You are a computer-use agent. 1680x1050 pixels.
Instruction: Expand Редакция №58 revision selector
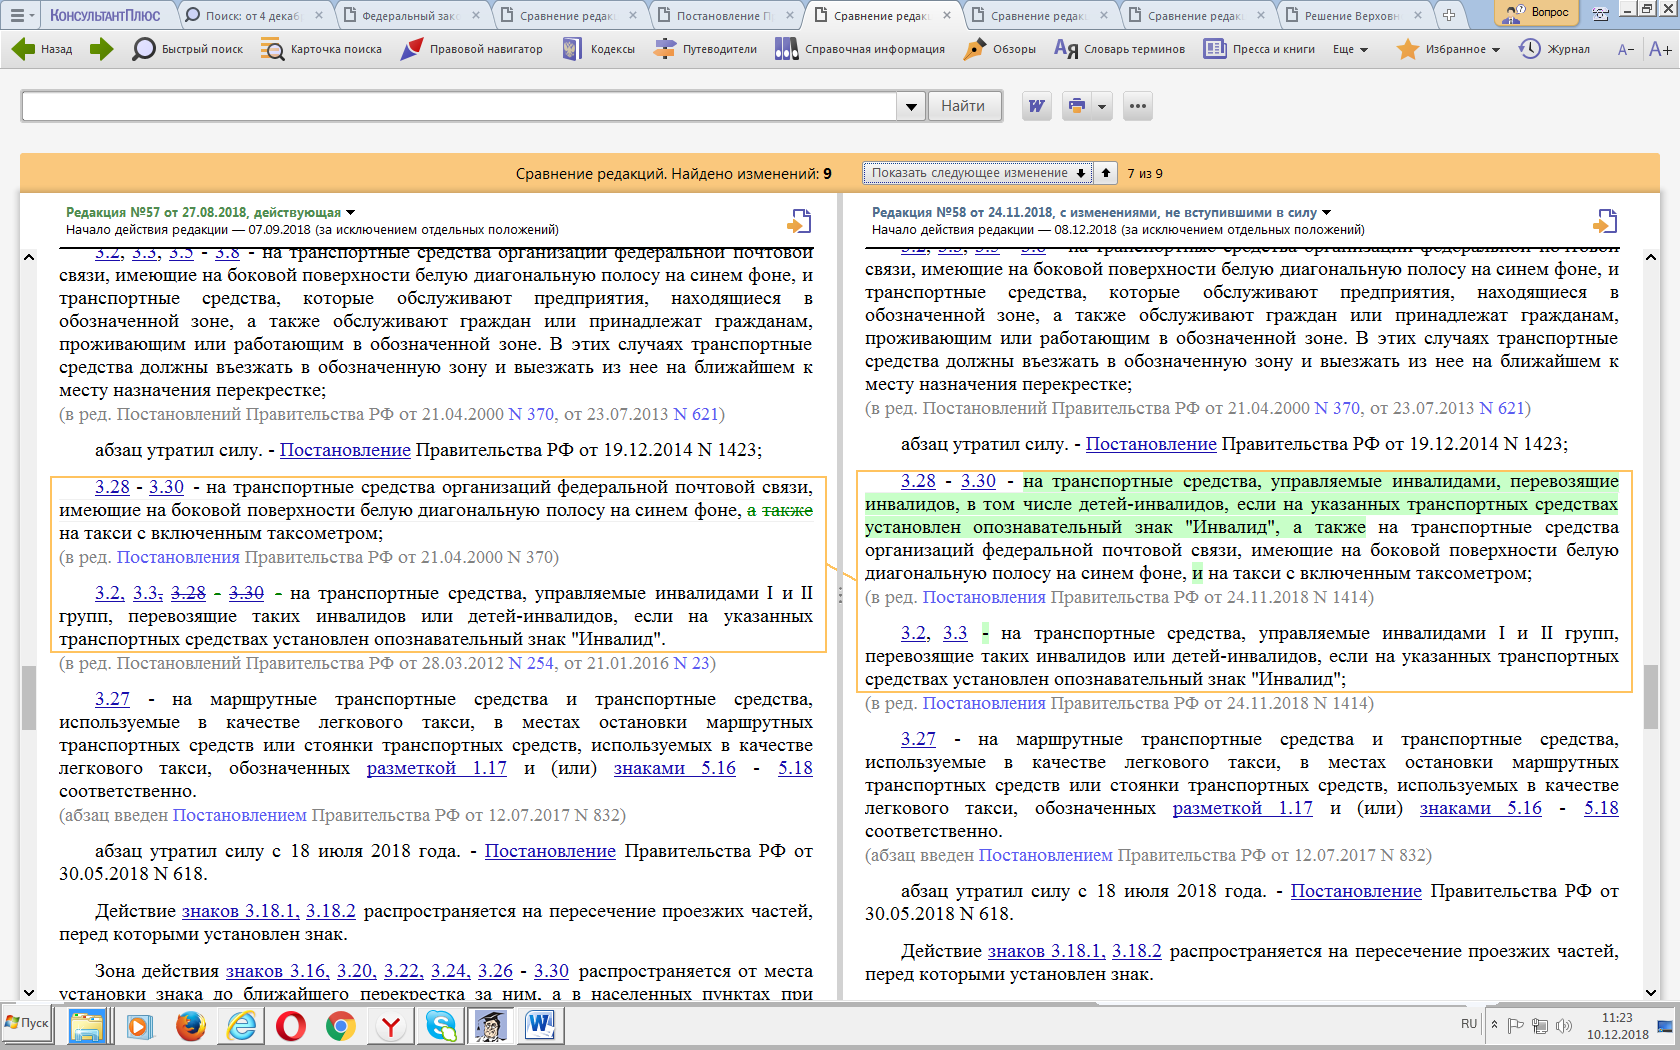coord(1327,212)
